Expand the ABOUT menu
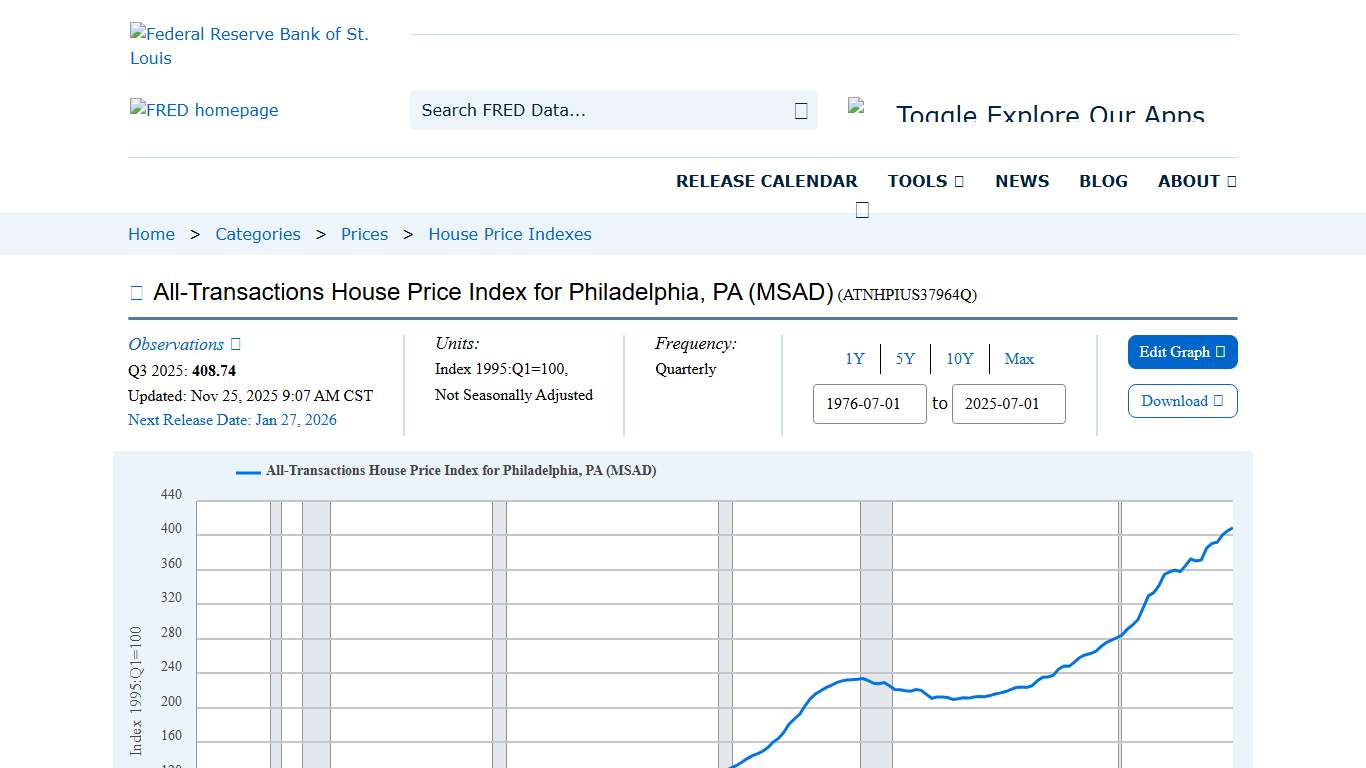The image size is (1366, 768). [x=1196, y=181]
